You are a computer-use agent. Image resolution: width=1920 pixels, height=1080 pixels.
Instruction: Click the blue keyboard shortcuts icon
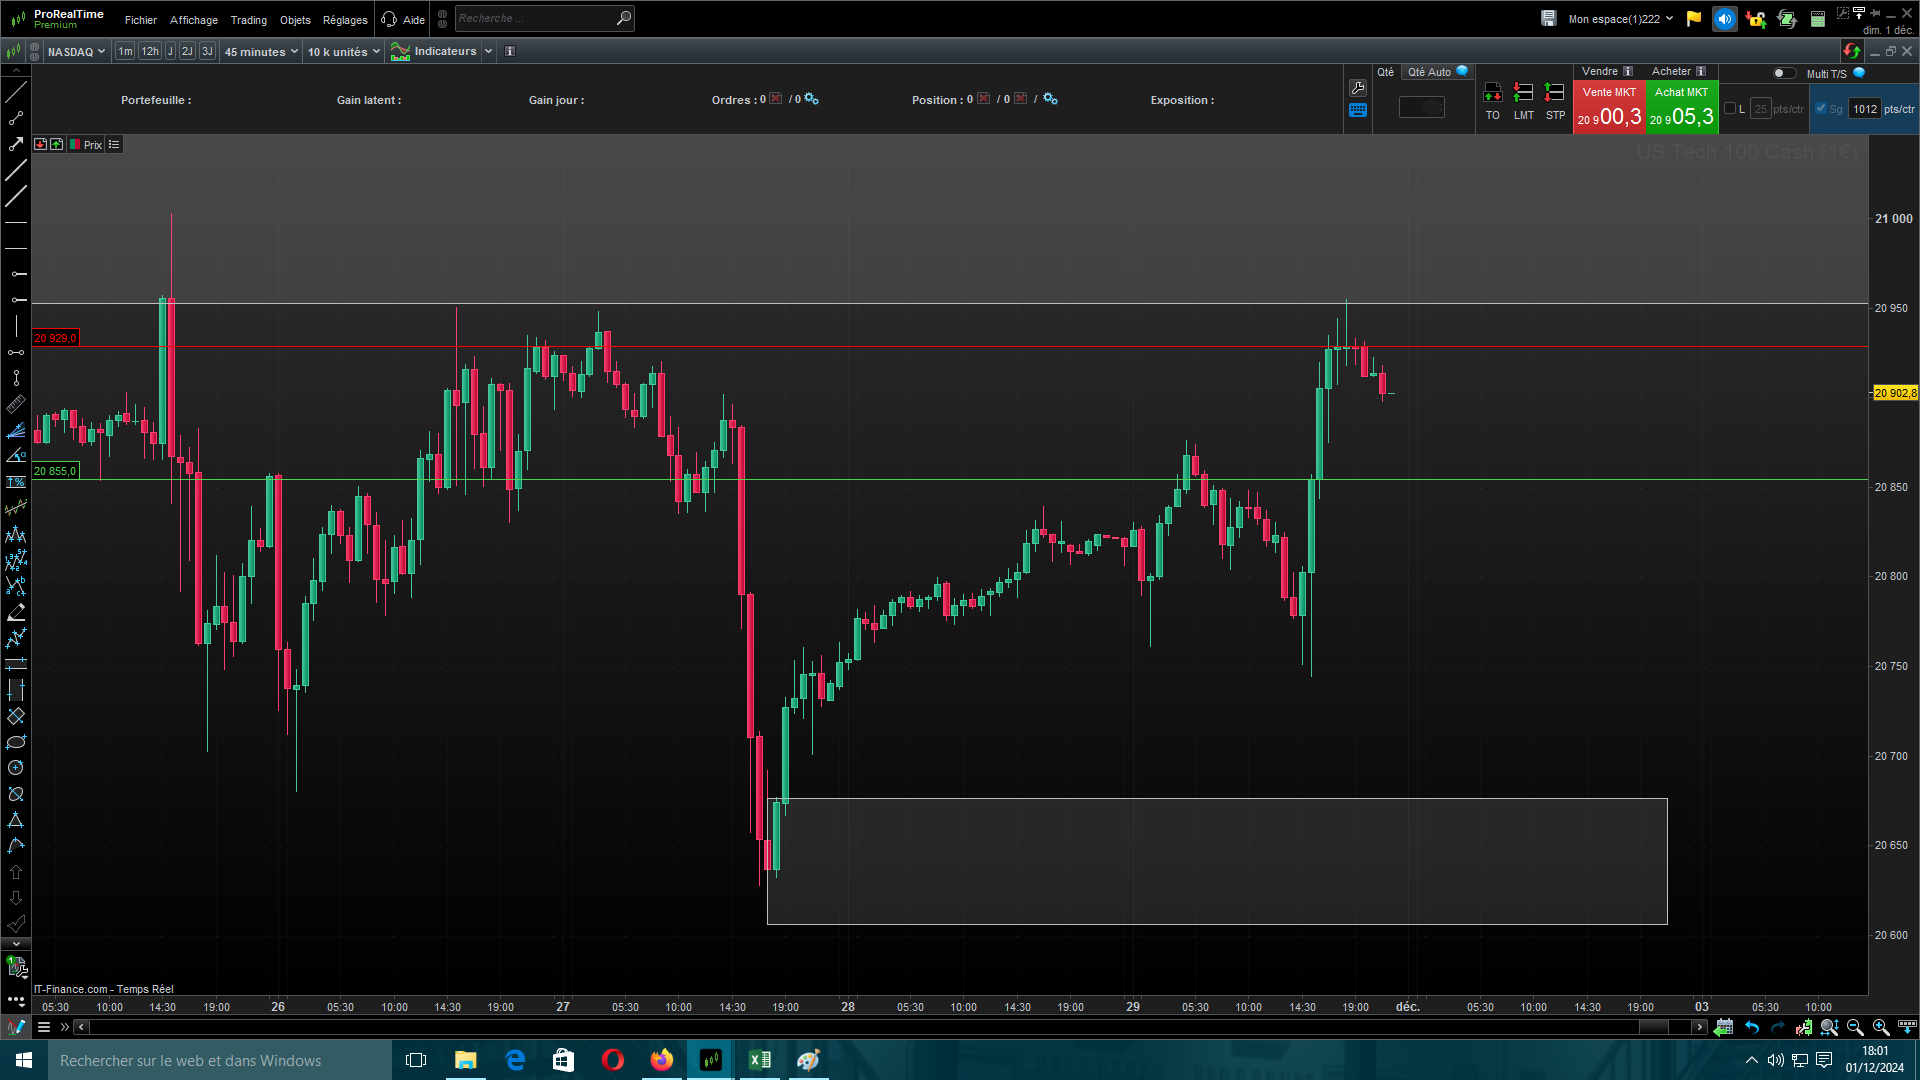click(x=1358, y=111)
